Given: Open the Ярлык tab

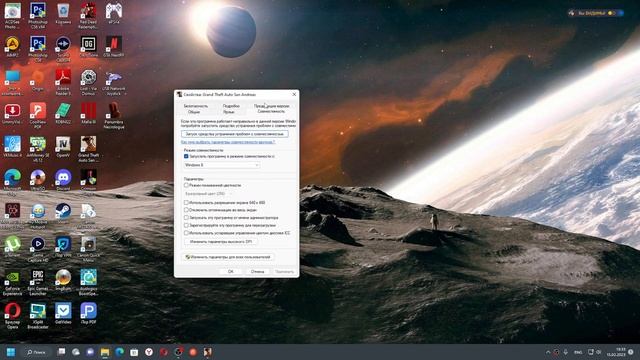Looking at the screenshot, I should click(229, 111).
